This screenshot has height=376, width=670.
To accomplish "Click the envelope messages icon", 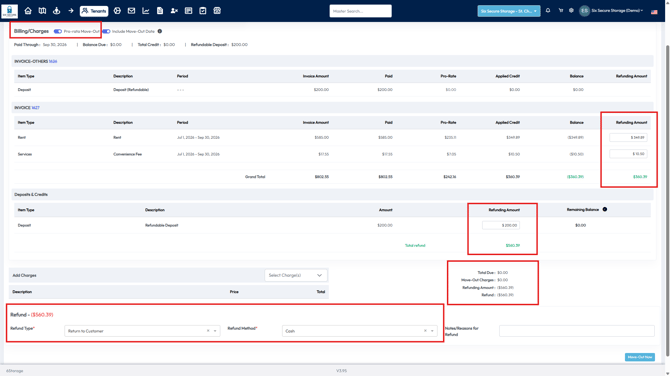I will point(131,11).
